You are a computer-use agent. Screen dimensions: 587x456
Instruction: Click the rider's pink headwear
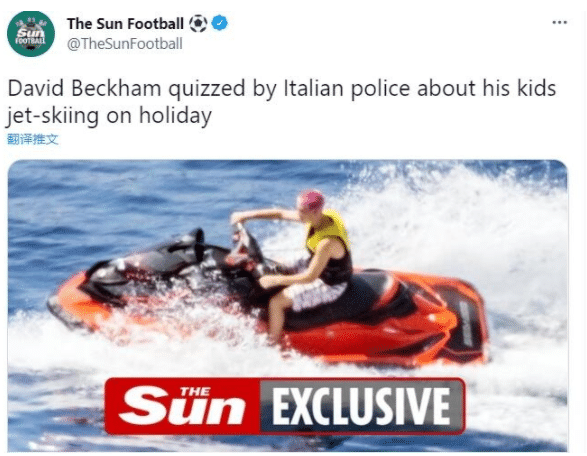pos(312,200)
